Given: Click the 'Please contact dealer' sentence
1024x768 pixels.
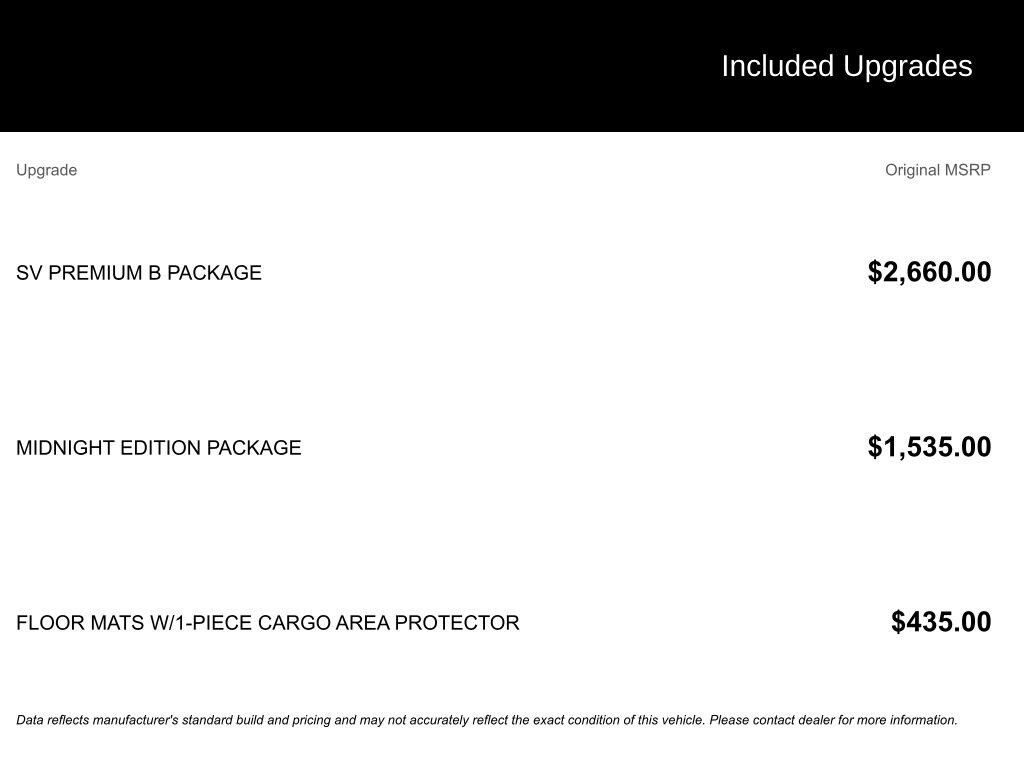Looking at the screenshot, I should click(833, 720).
